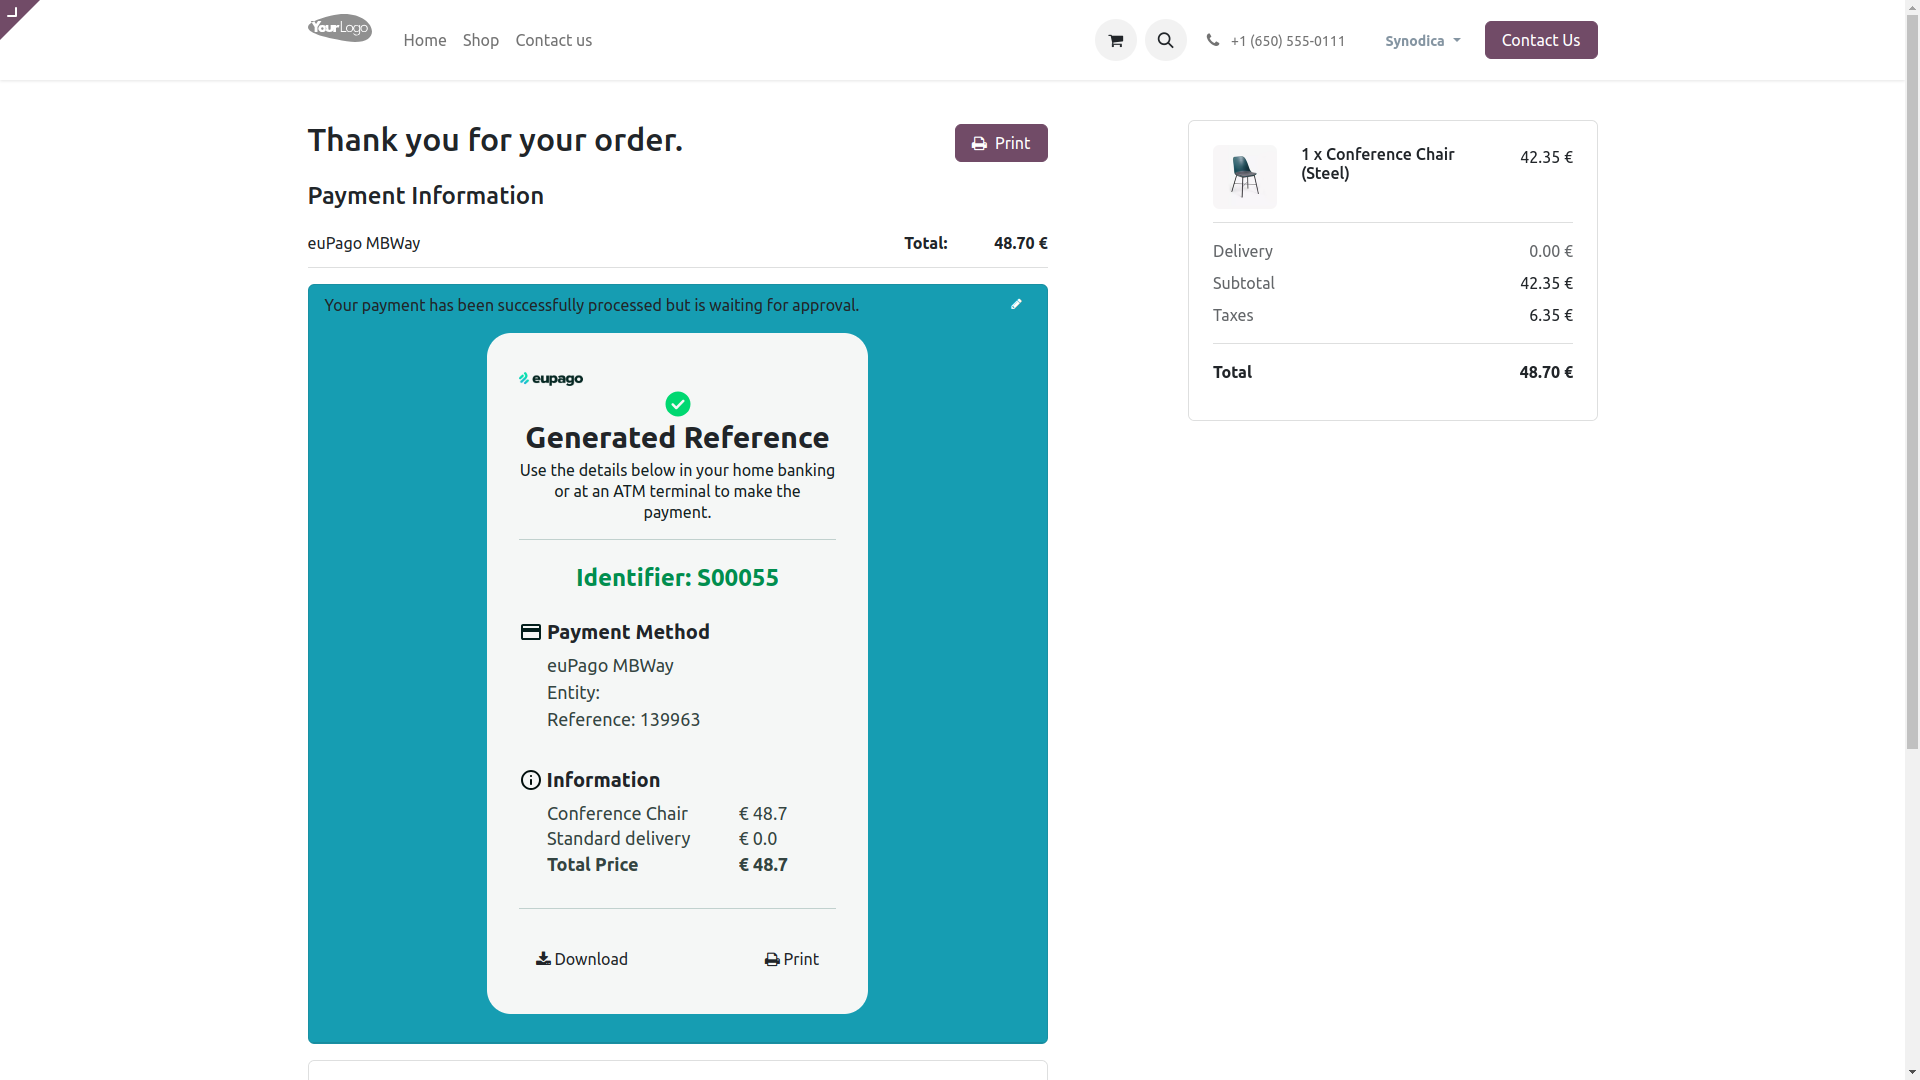Click the 'Total Price' label in the card
1920x1080 pixels.
point(592,865)
